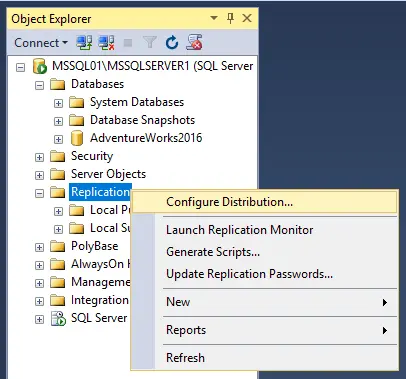Toggle the Auto Hide pin icon

click(230, 18)
